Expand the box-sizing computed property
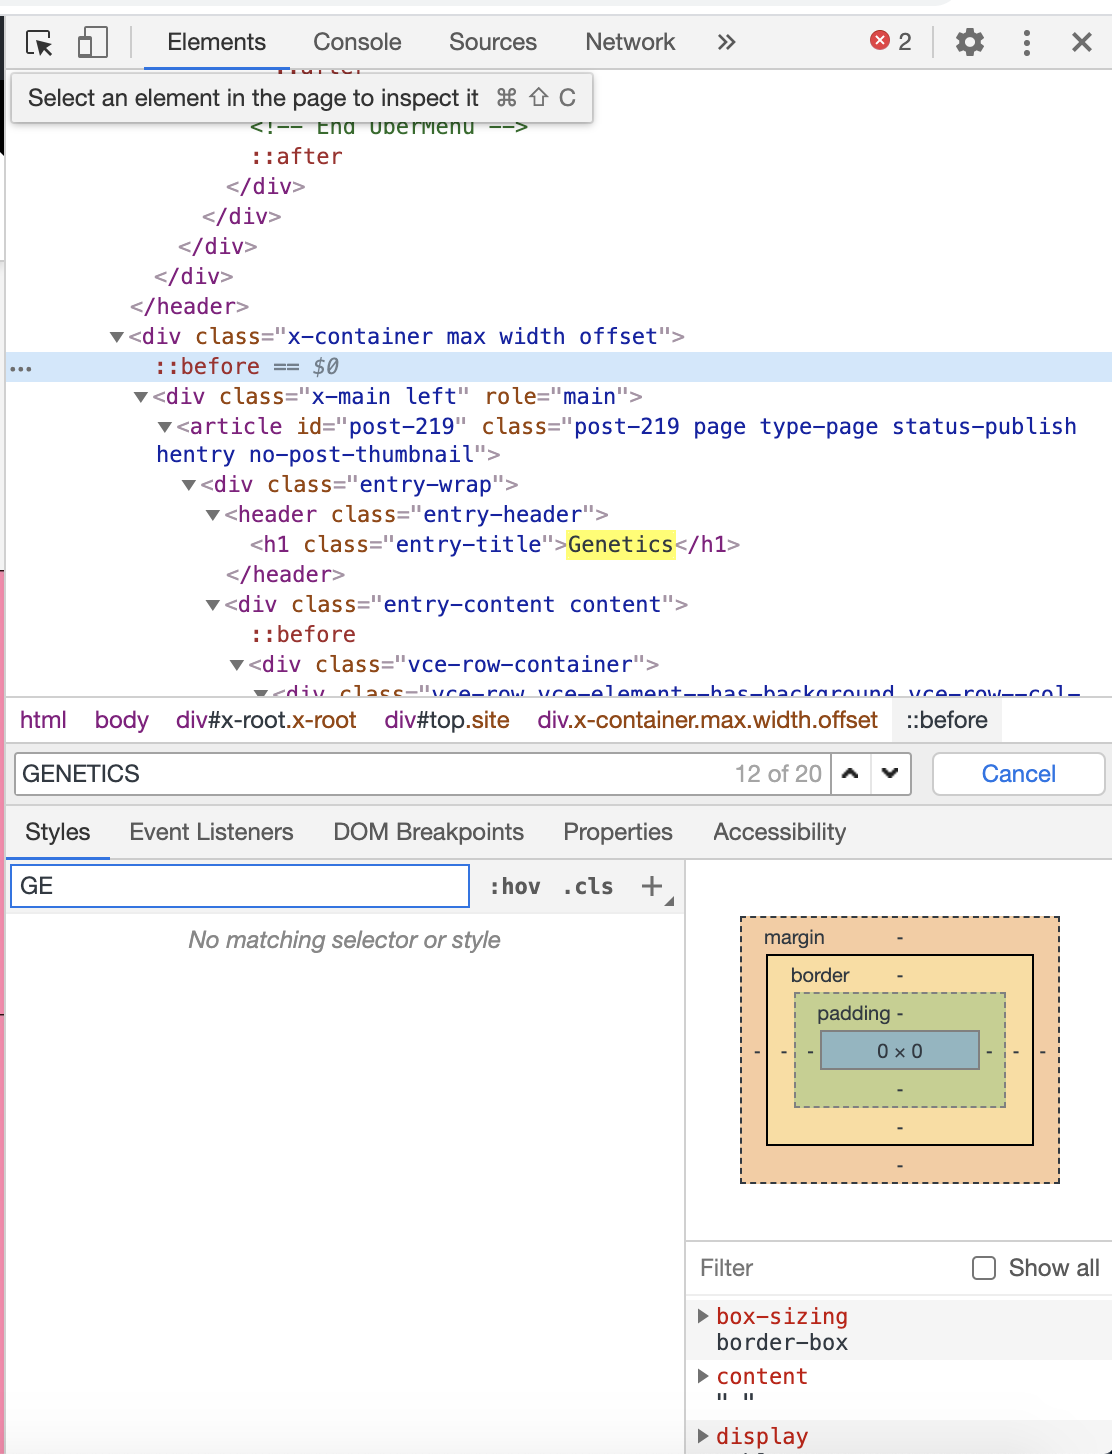The width and height of the screenshot is (1112, 1454). (703, 1316)
